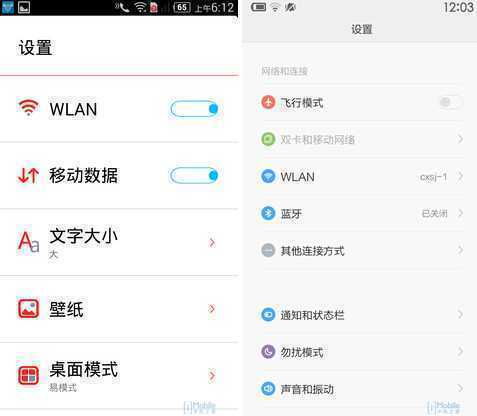Expand 文字大小 via its chevron

(212, 242)
